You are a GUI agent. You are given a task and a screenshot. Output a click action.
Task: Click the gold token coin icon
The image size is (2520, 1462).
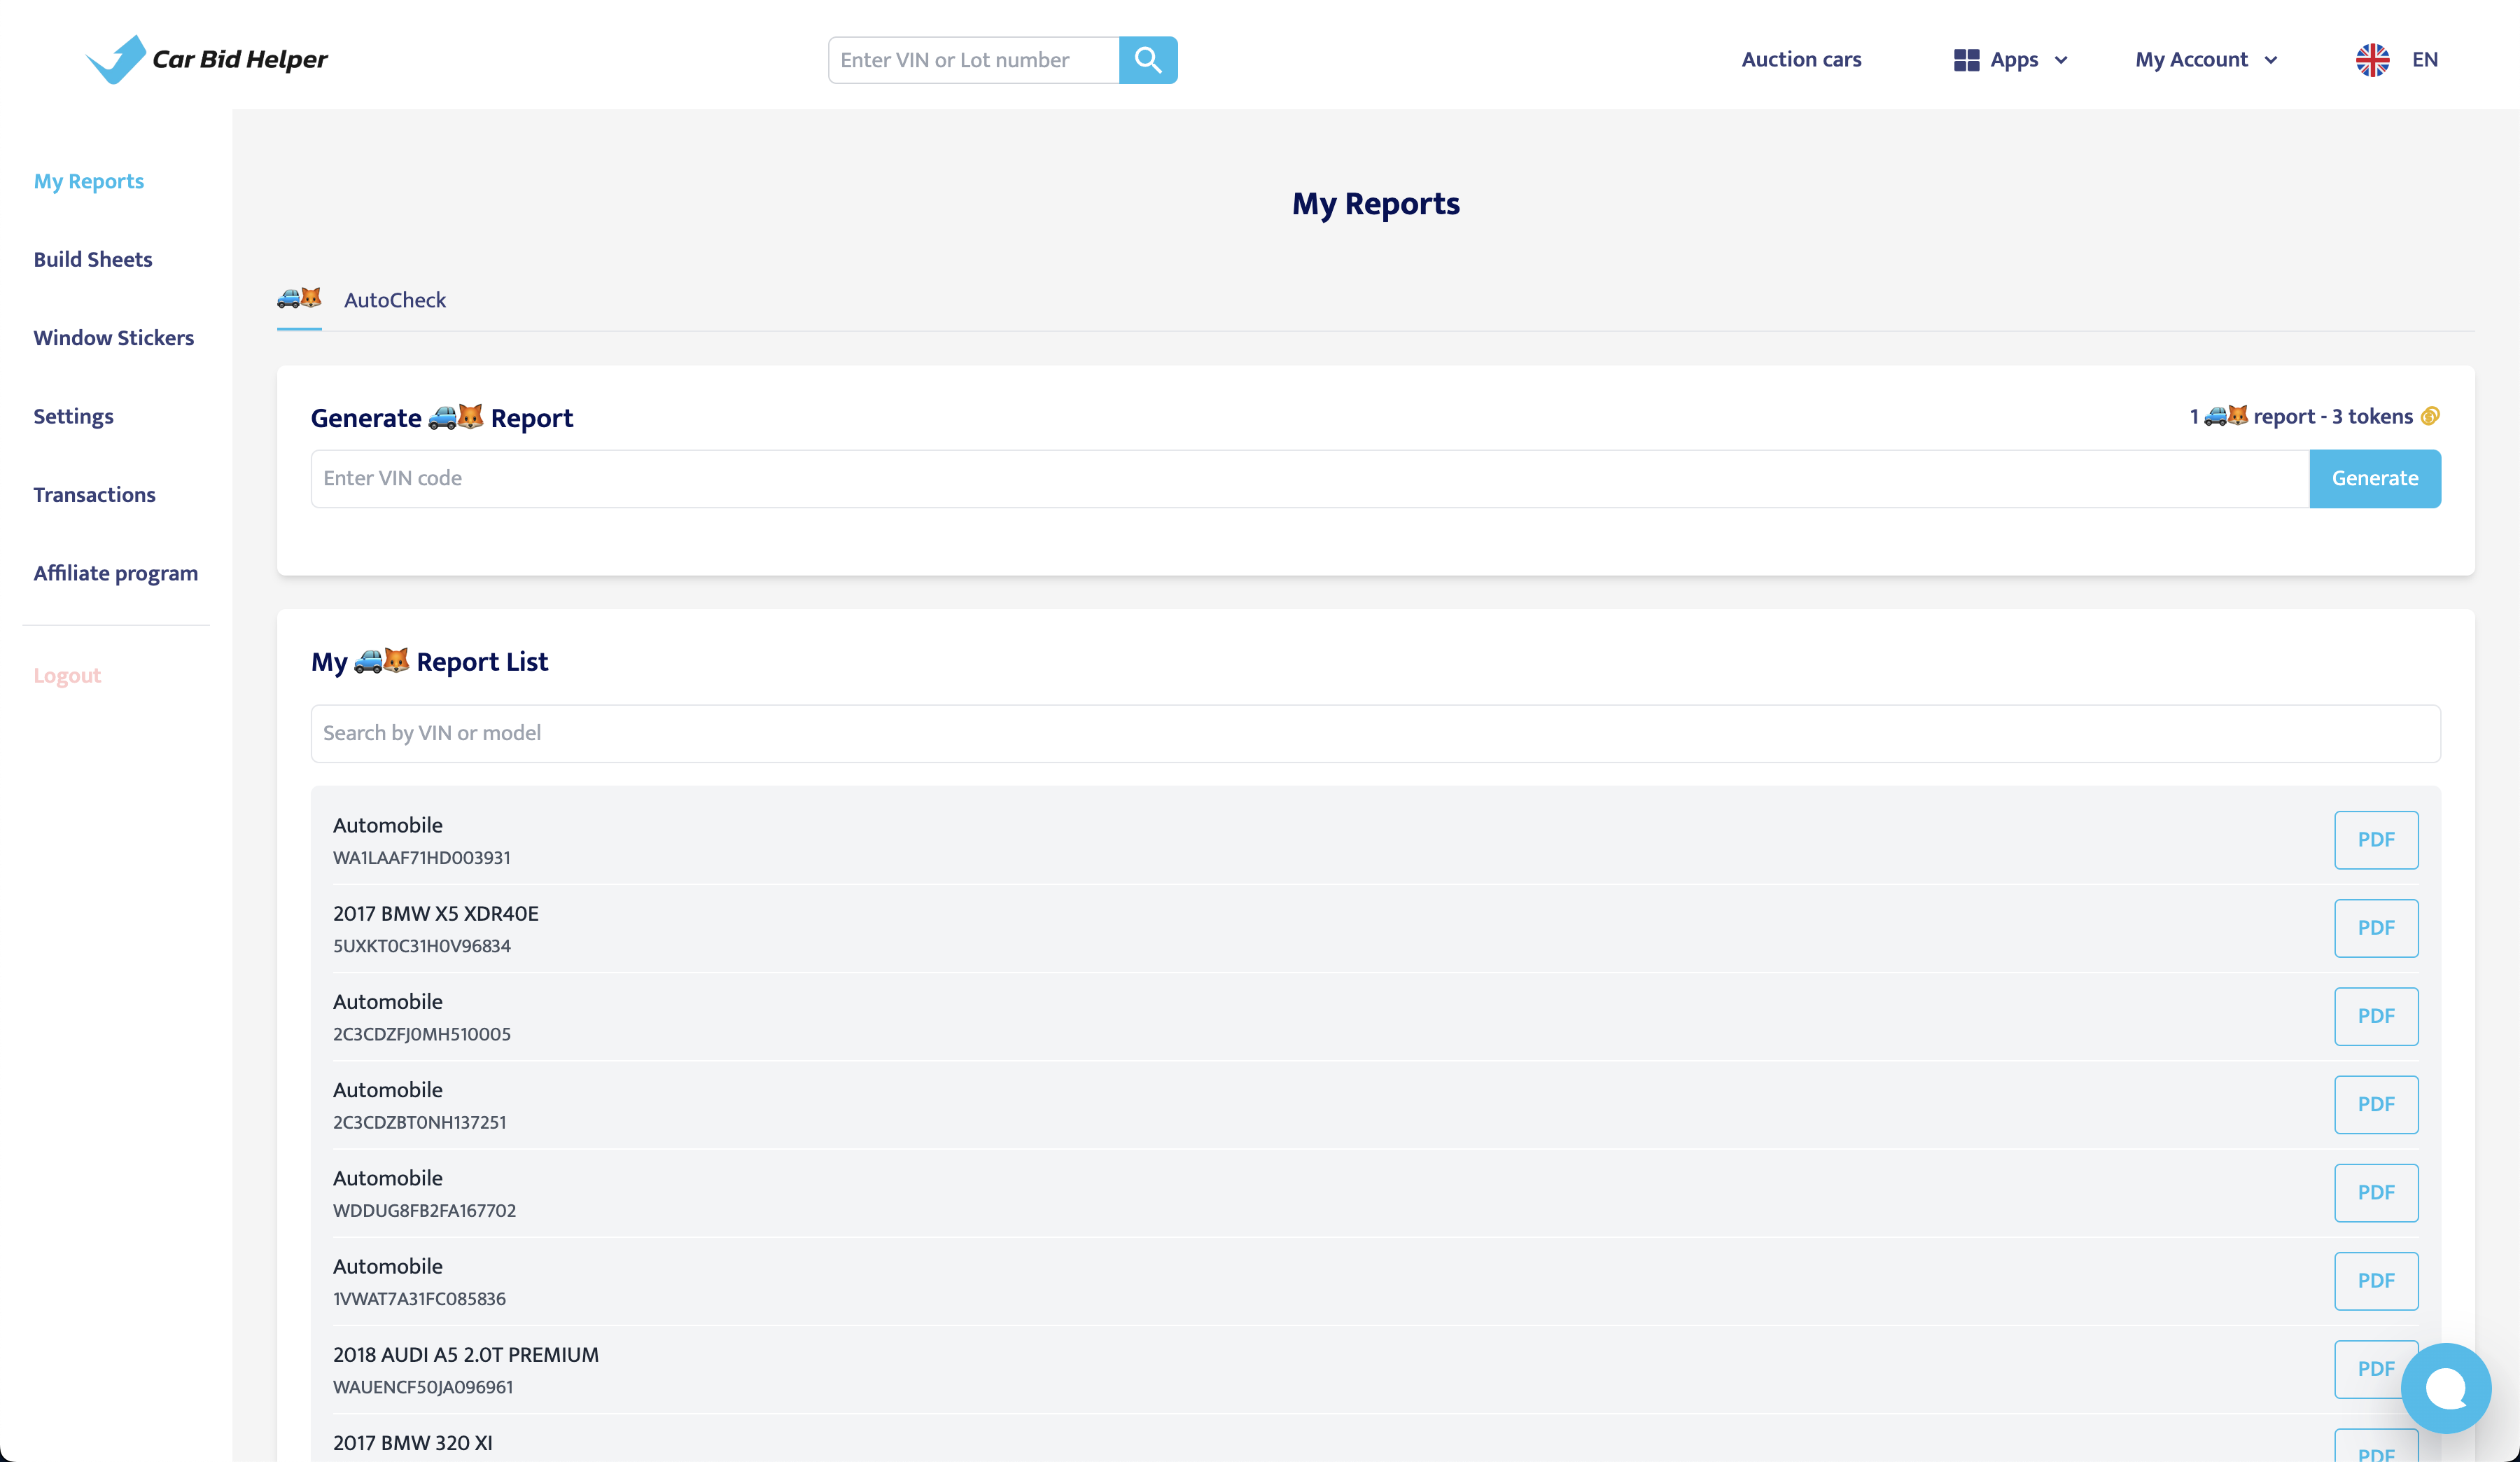coord(2430,416)
